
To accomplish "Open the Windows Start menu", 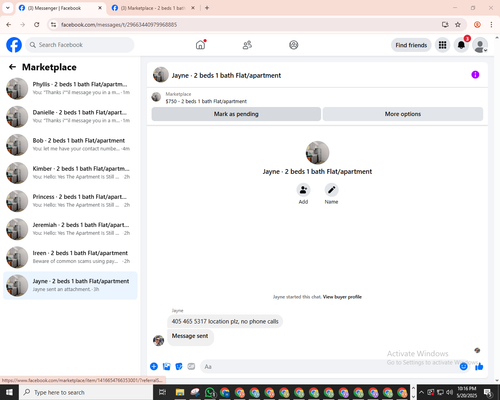I will coord(9,392).
